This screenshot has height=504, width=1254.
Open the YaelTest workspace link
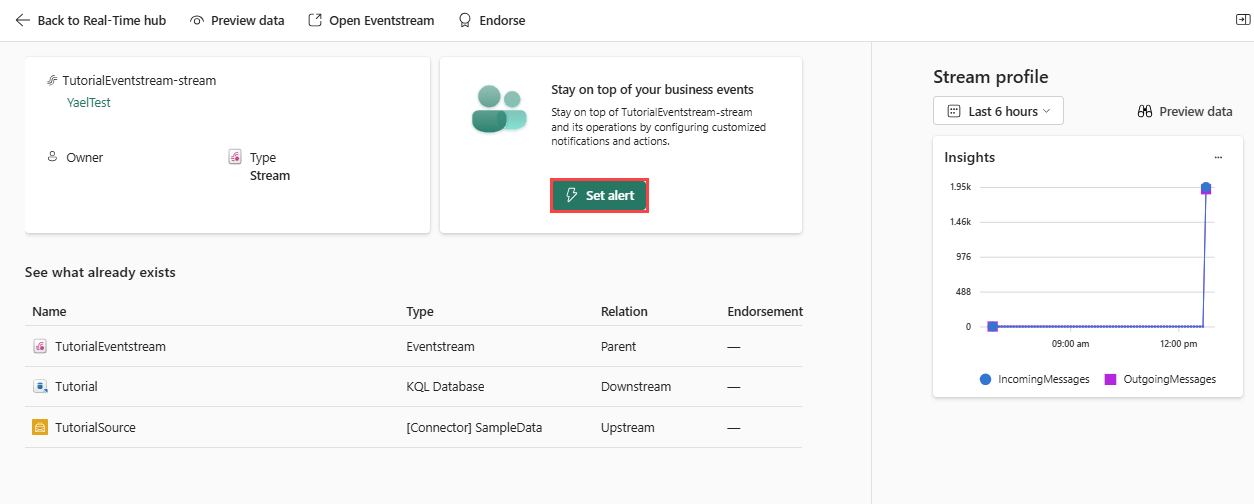(x=88, y=102)
